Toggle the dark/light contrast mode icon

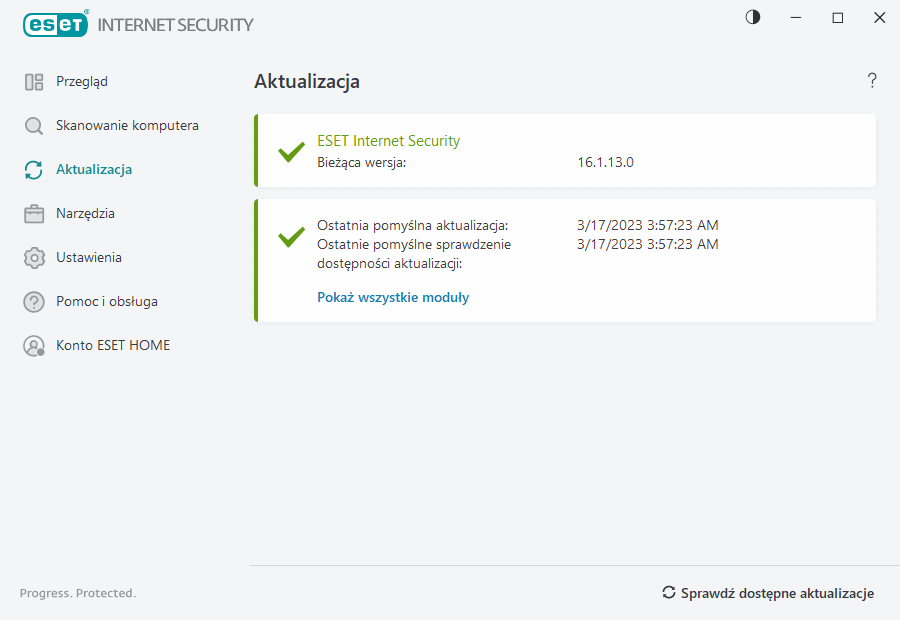(x=753, y=18)
